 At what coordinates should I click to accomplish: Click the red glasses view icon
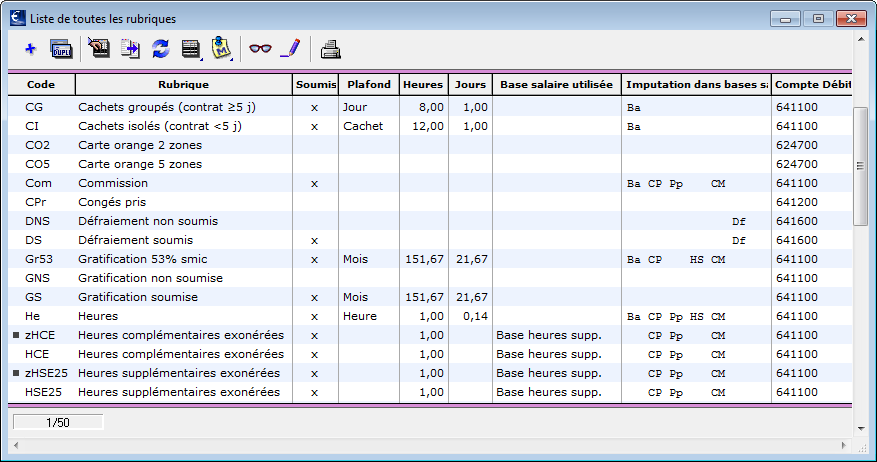(x=260, y=49)
